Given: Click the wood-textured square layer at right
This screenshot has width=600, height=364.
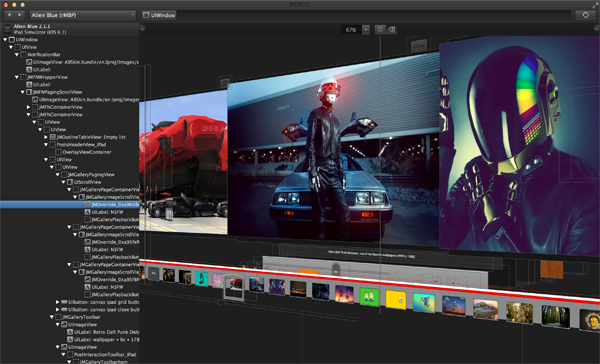Looking at the screenshot, I should click(551, 269).
